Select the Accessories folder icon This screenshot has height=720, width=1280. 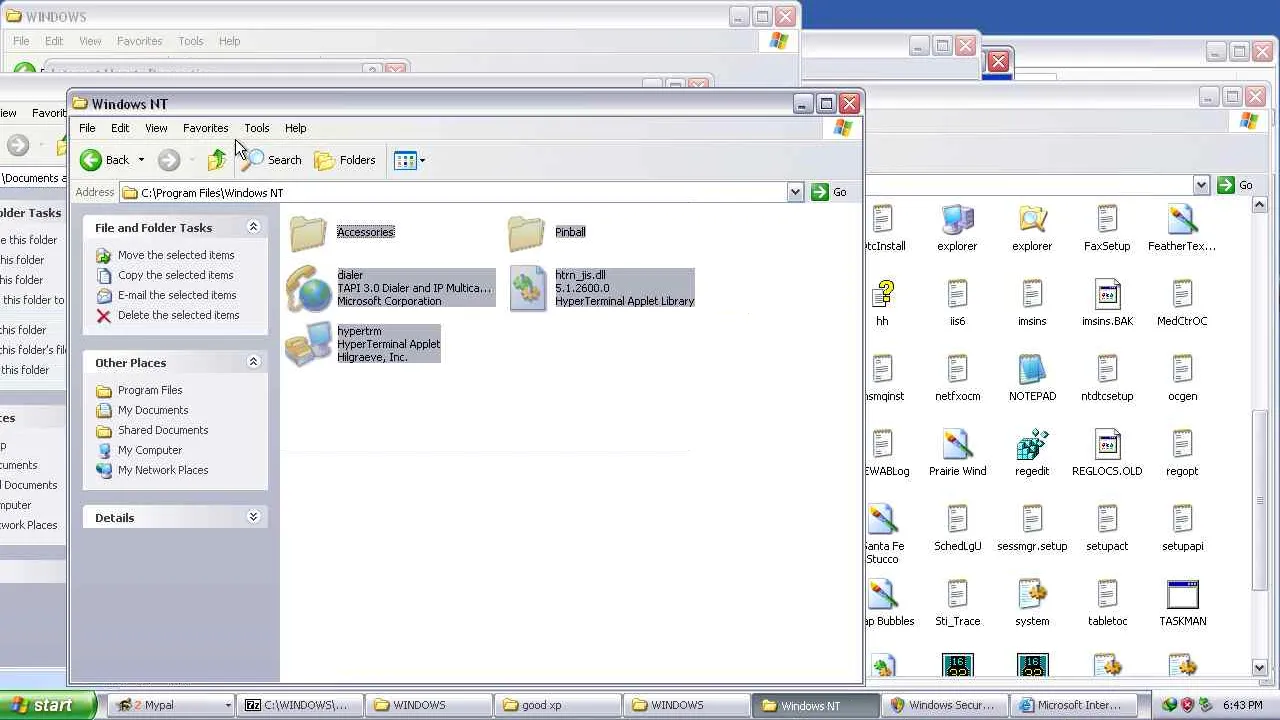coord(308,232)
